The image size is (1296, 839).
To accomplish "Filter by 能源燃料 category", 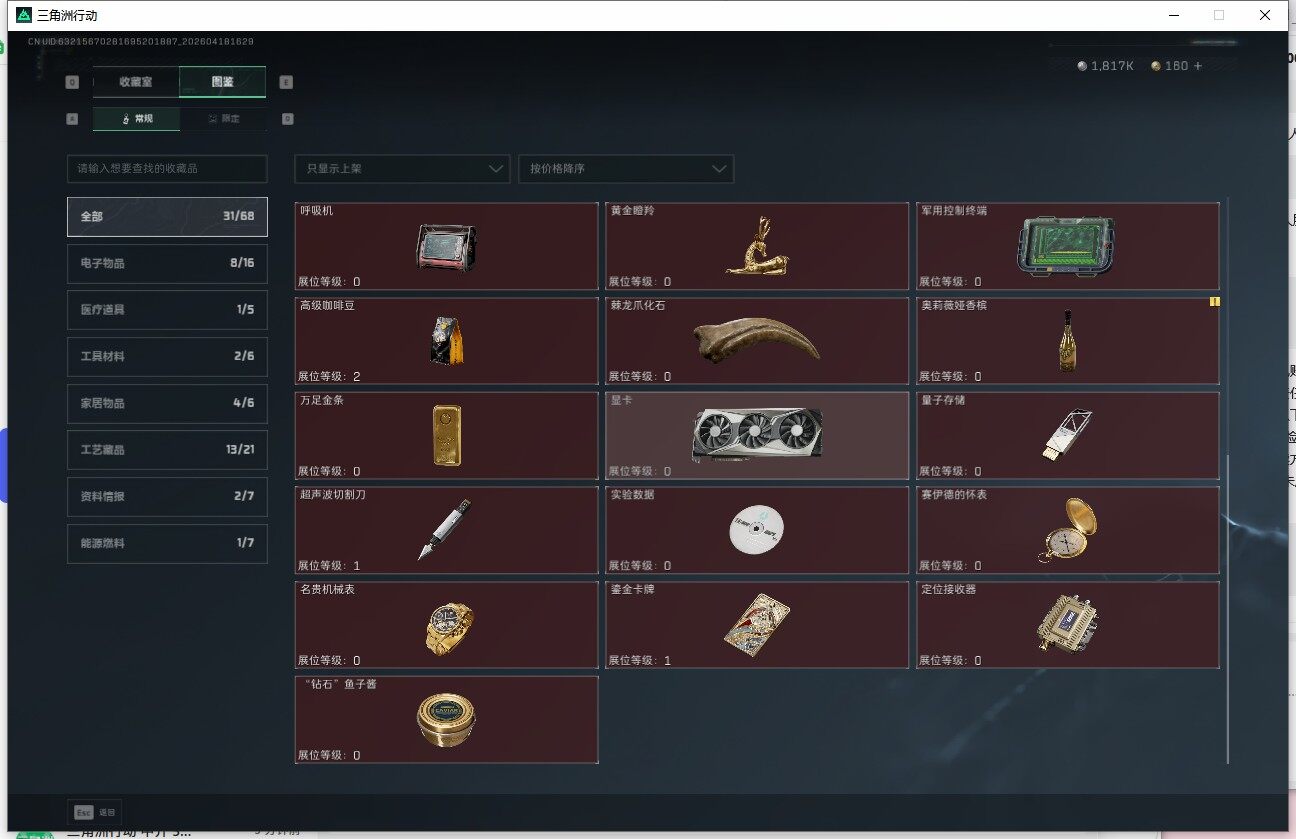I will click(x=167, y=543).
